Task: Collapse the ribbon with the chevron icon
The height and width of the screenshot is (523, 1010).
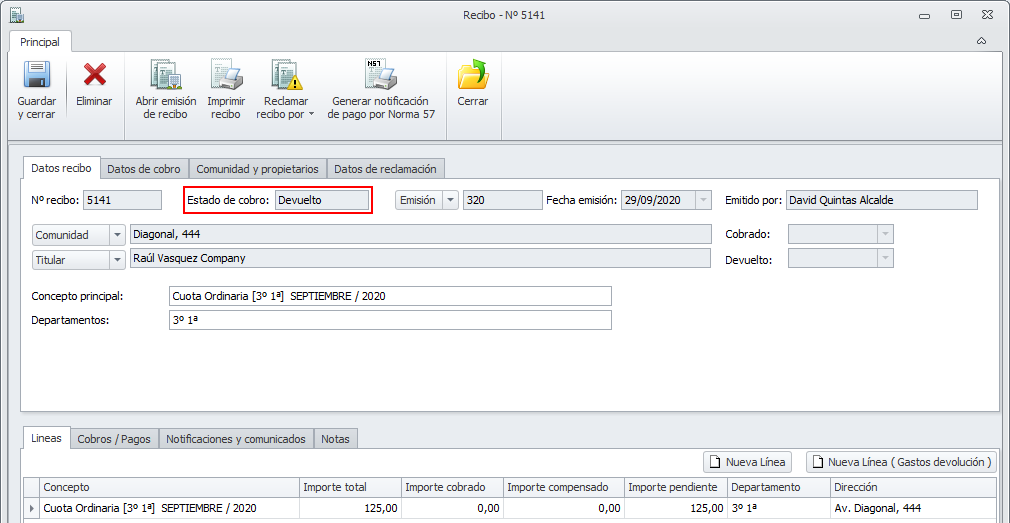Action: (x=981, y=42)
